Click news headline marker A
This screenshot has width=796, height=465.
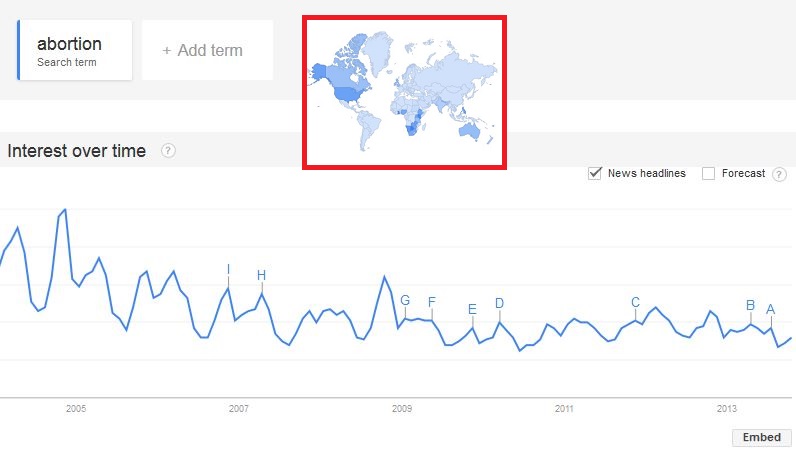[771, 309]
